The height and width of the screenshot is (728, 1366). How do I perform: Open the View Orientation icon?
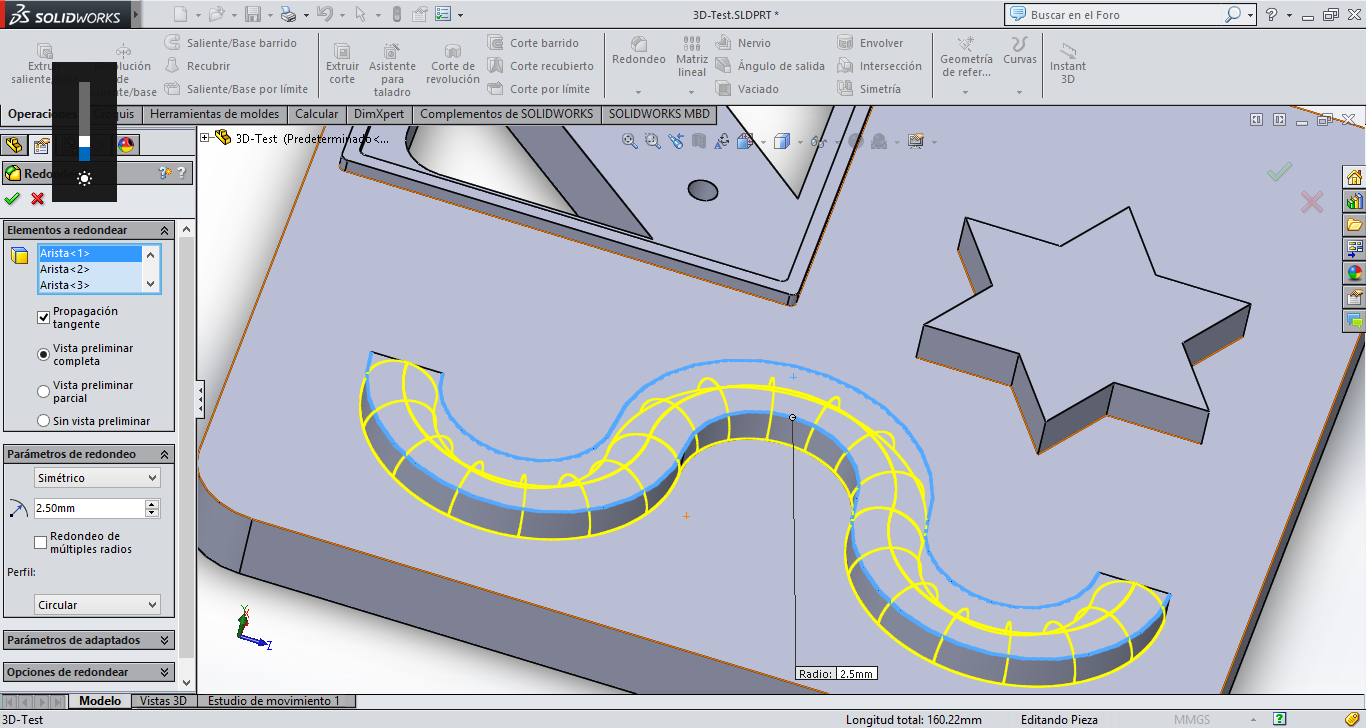click(x=745, y=141)
